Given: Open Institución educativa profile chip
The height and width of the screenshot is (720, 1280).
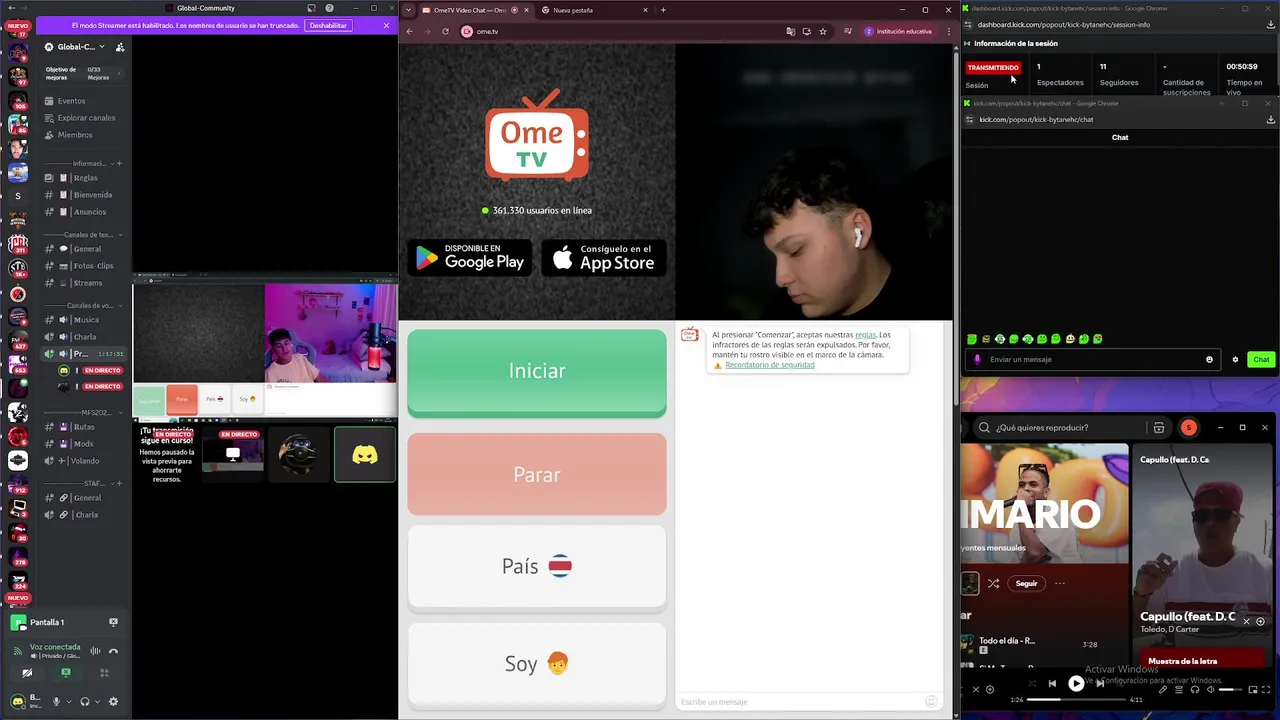Looking at the screenshot, I should pos(898,31).
